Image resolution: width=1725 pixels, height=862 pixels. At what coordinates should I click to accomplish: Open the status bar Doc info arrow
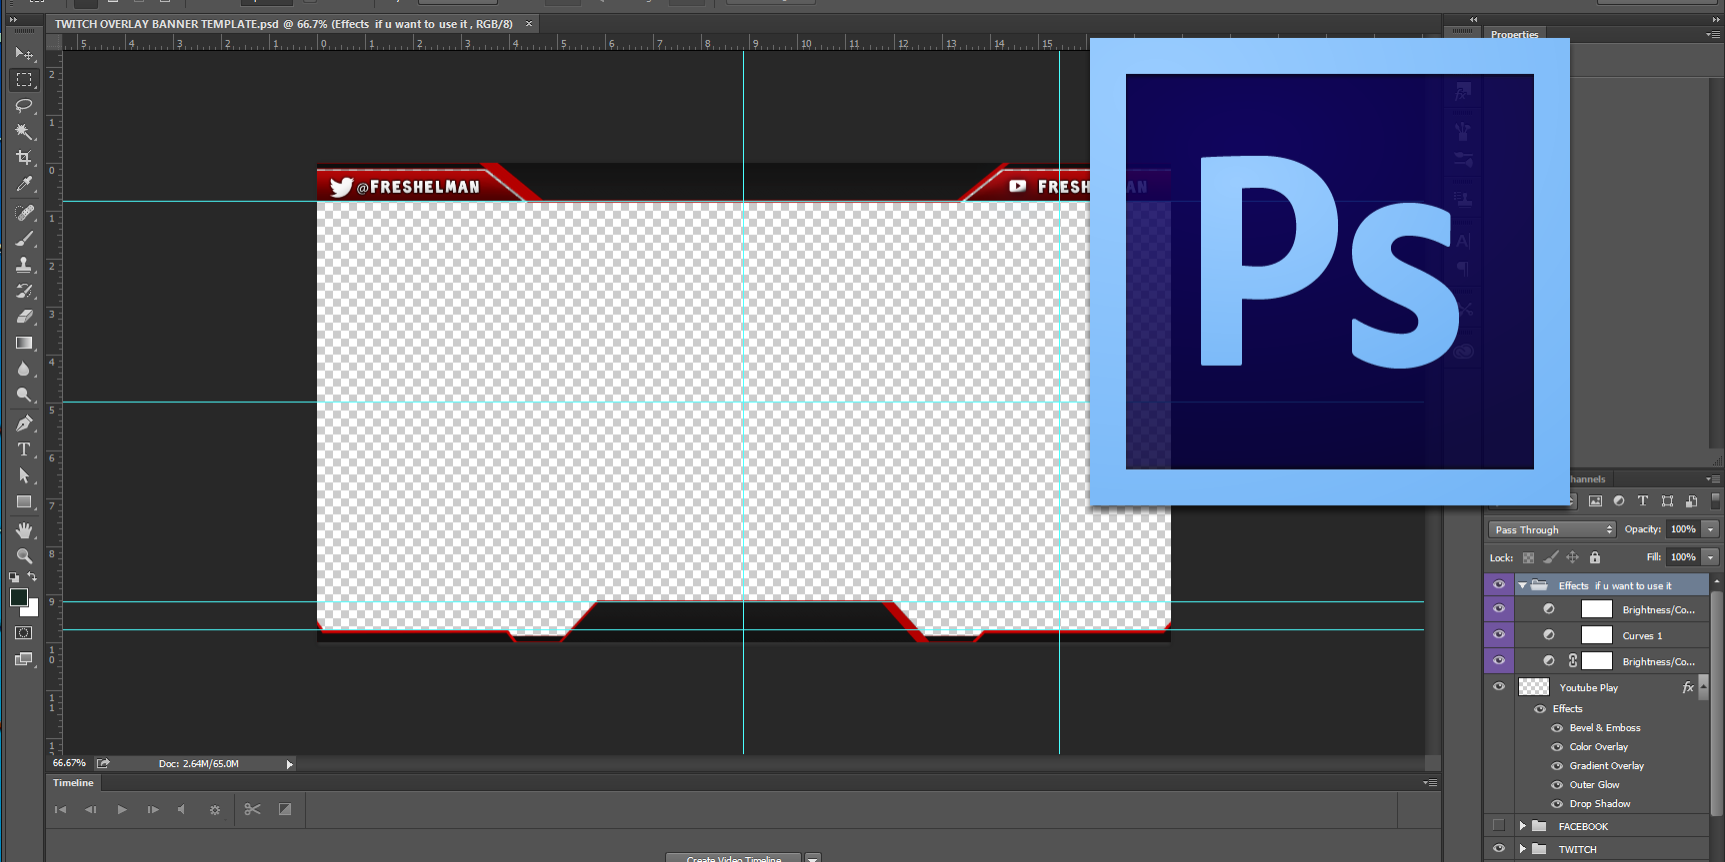[289, 764]
